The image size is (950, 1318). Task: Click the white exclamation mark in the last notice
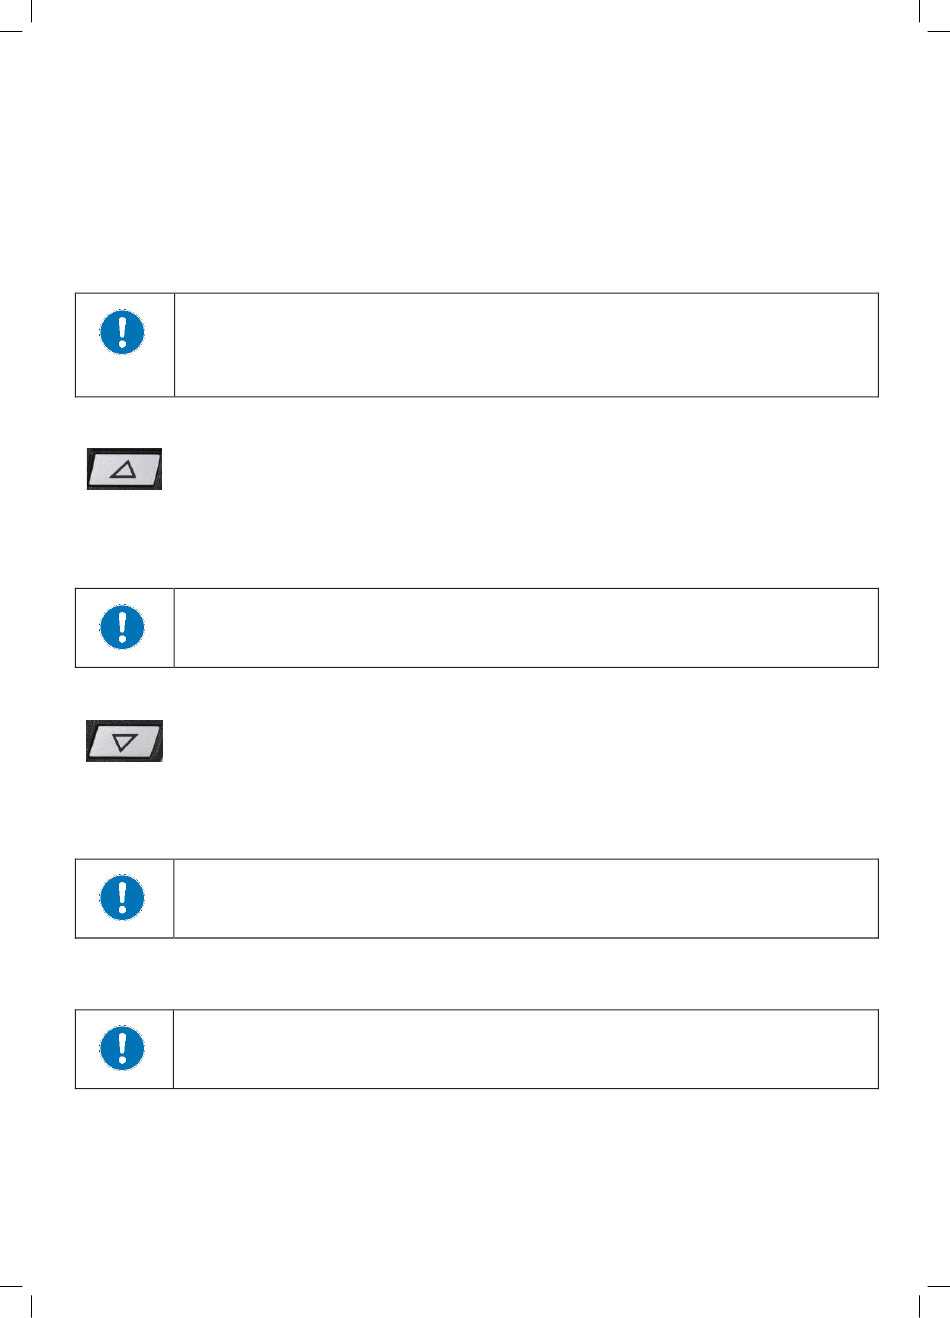pos(122,1048)
